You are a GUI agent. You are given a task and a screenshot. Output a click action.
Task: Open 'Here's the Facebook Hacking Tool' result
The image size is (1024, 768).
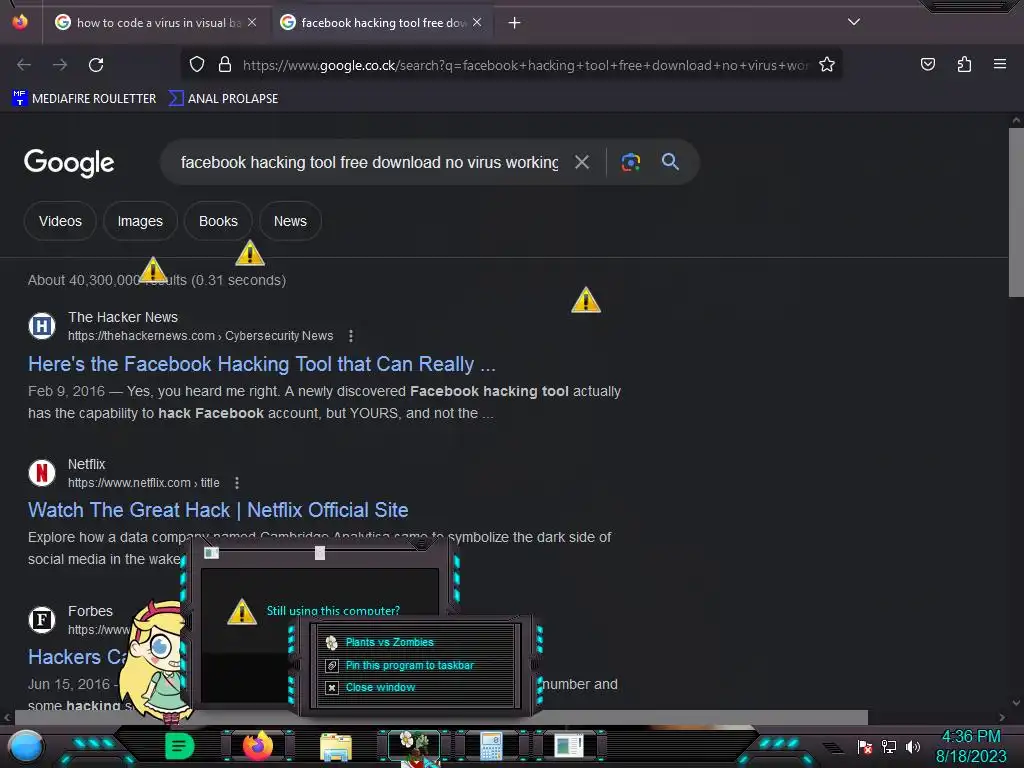pos(262,364)
